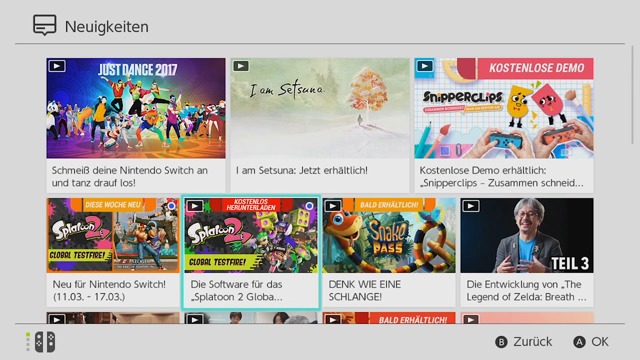Click the text 'Neu für Nintendo Switch!'
Image resolution: width=640 pixels, height=360 pixels.
click(109, 284)
